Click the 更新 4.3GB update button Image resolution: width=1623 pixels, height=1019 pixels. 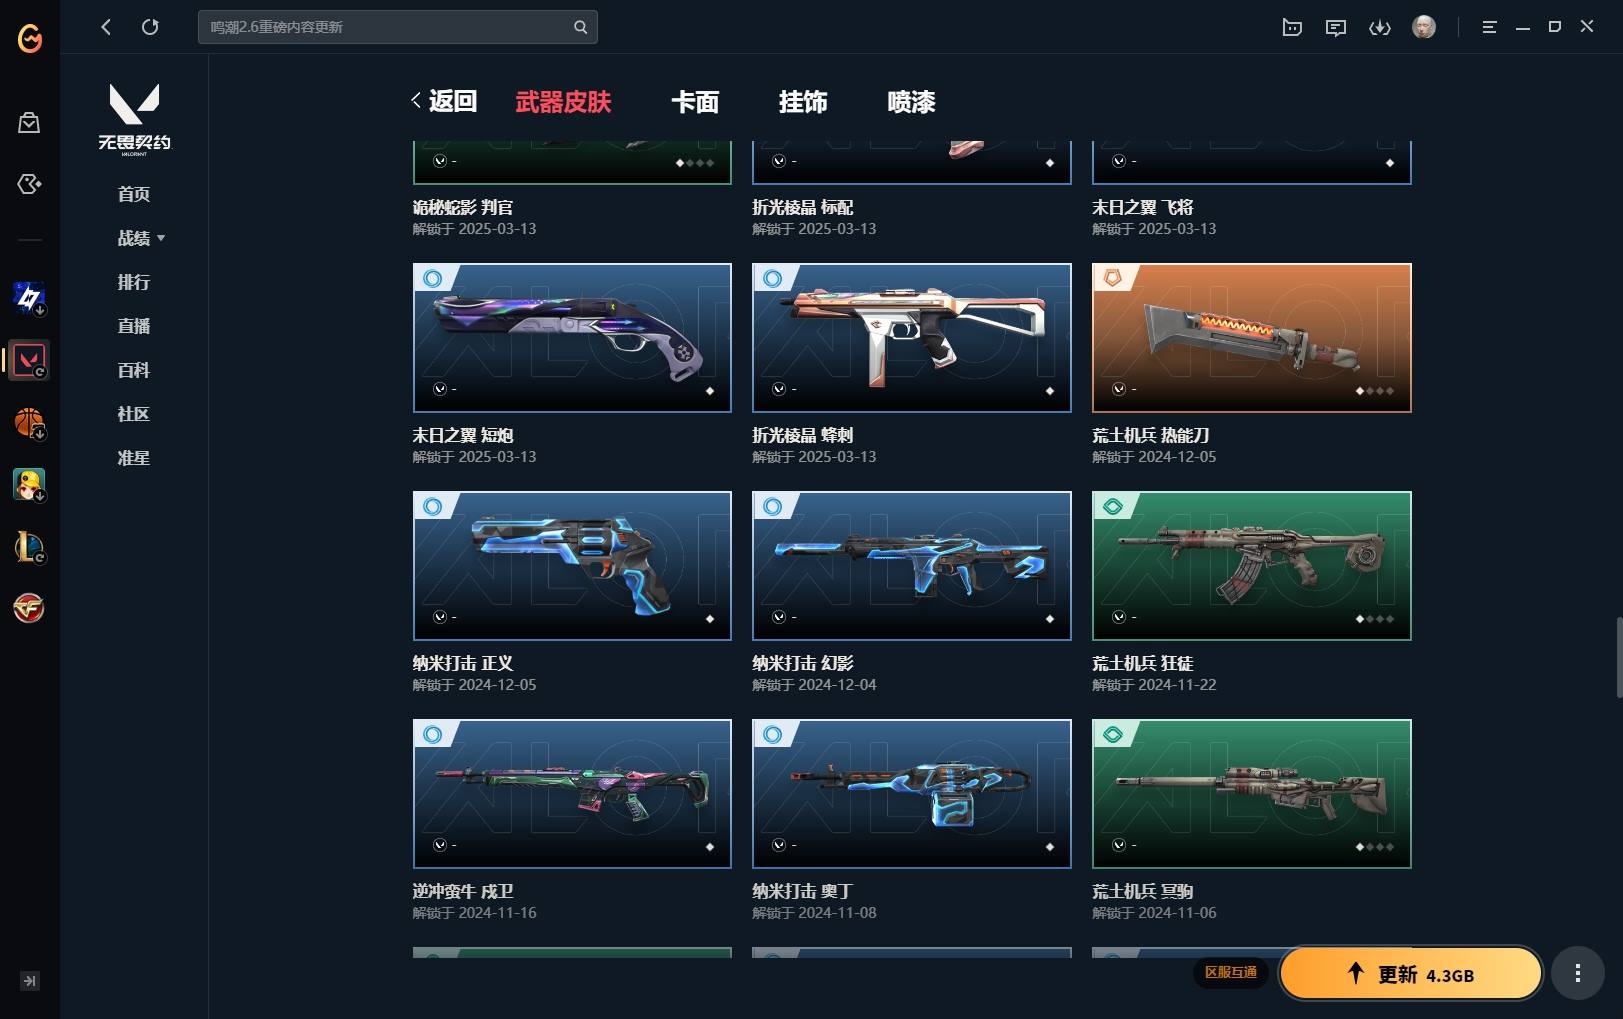point(1411,974)
